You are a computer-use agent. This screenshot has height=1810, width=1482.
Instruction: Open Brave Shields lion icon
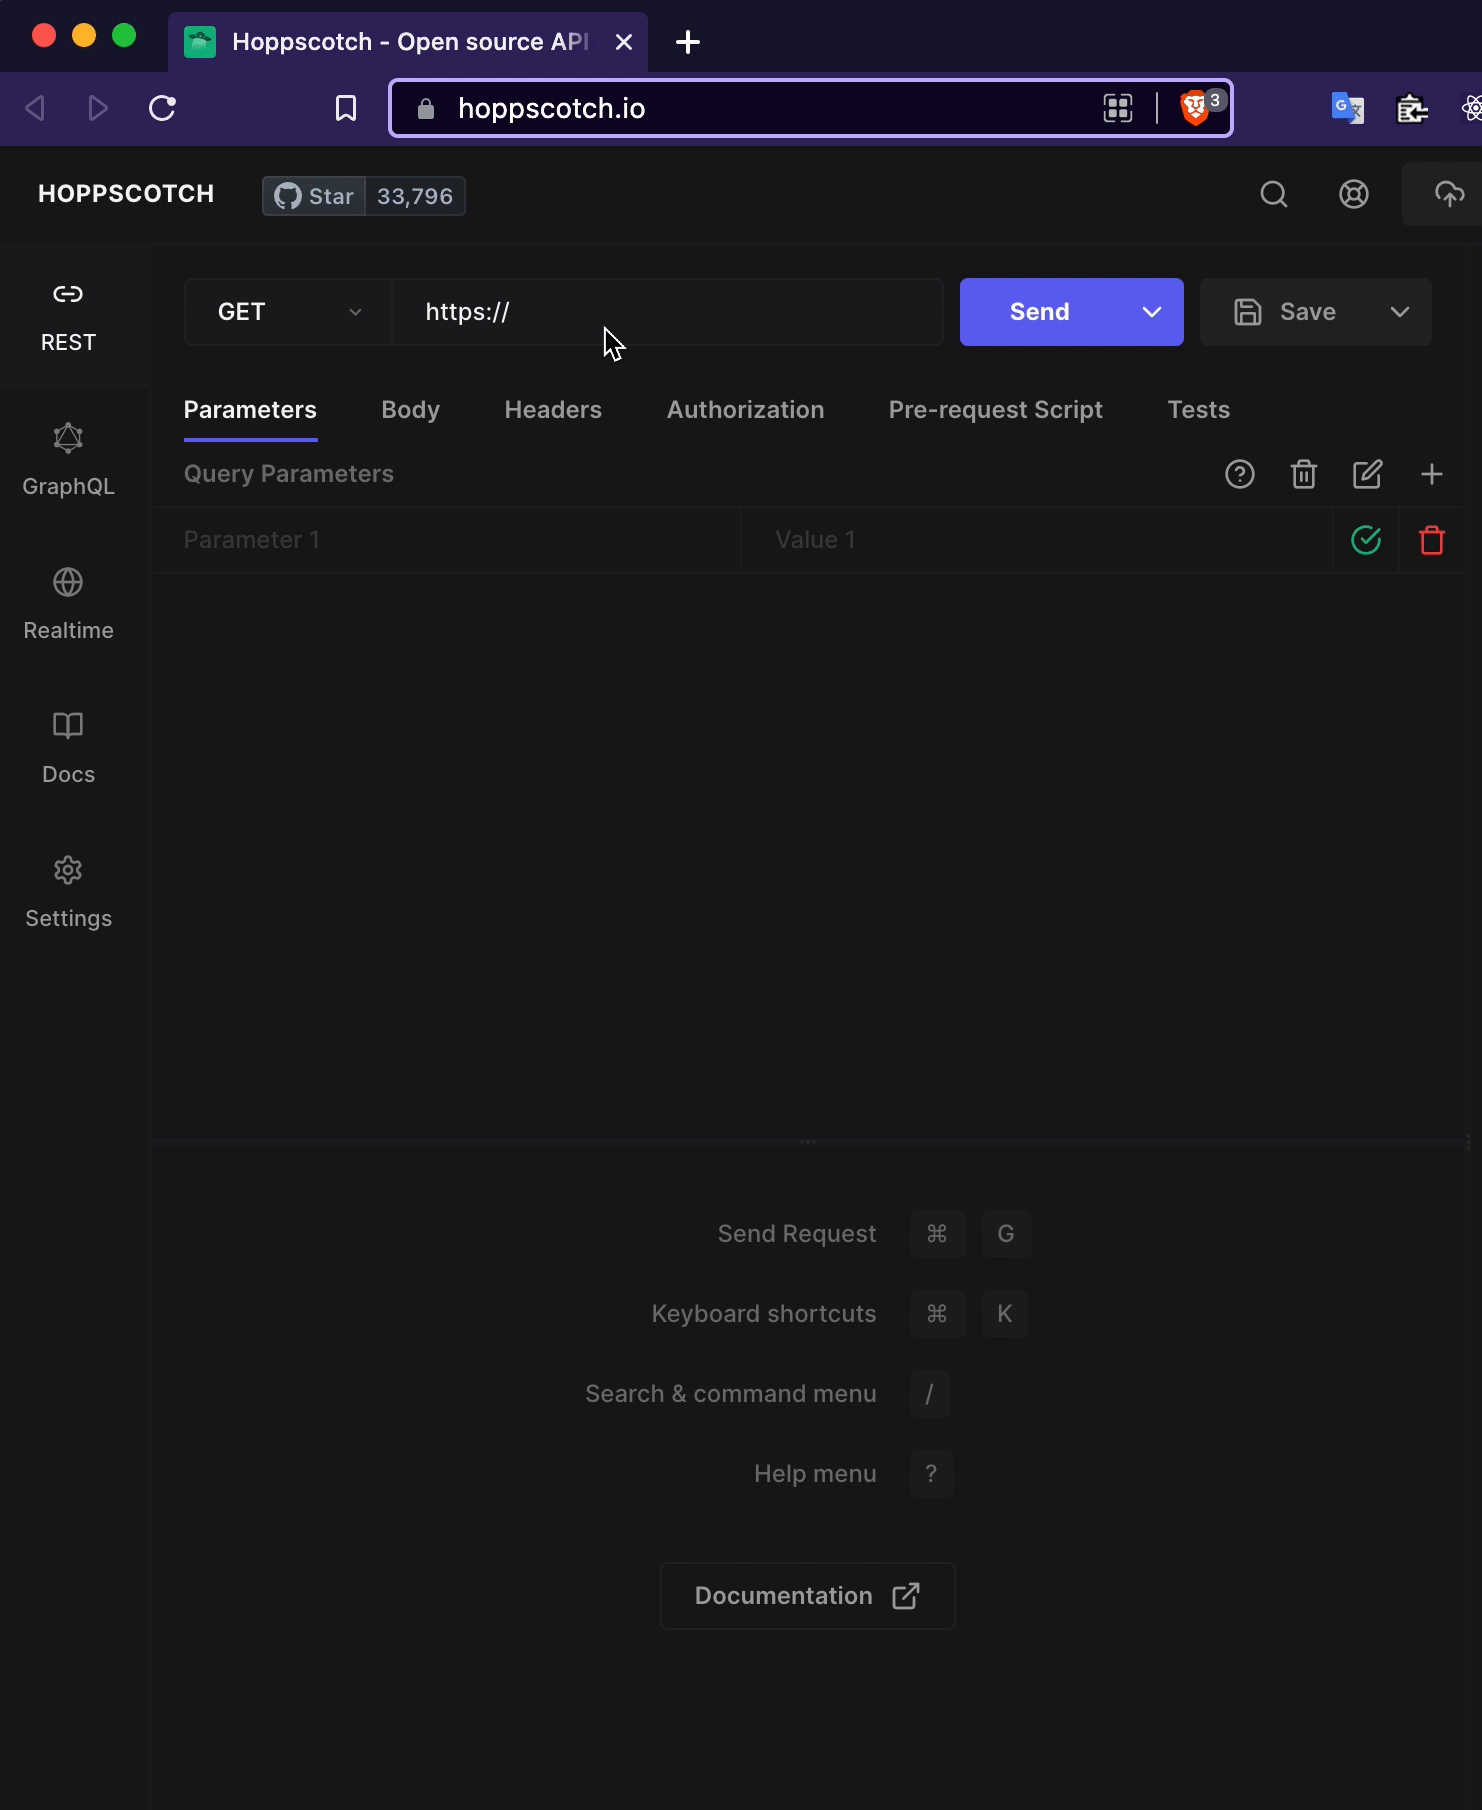[1195, 108]
